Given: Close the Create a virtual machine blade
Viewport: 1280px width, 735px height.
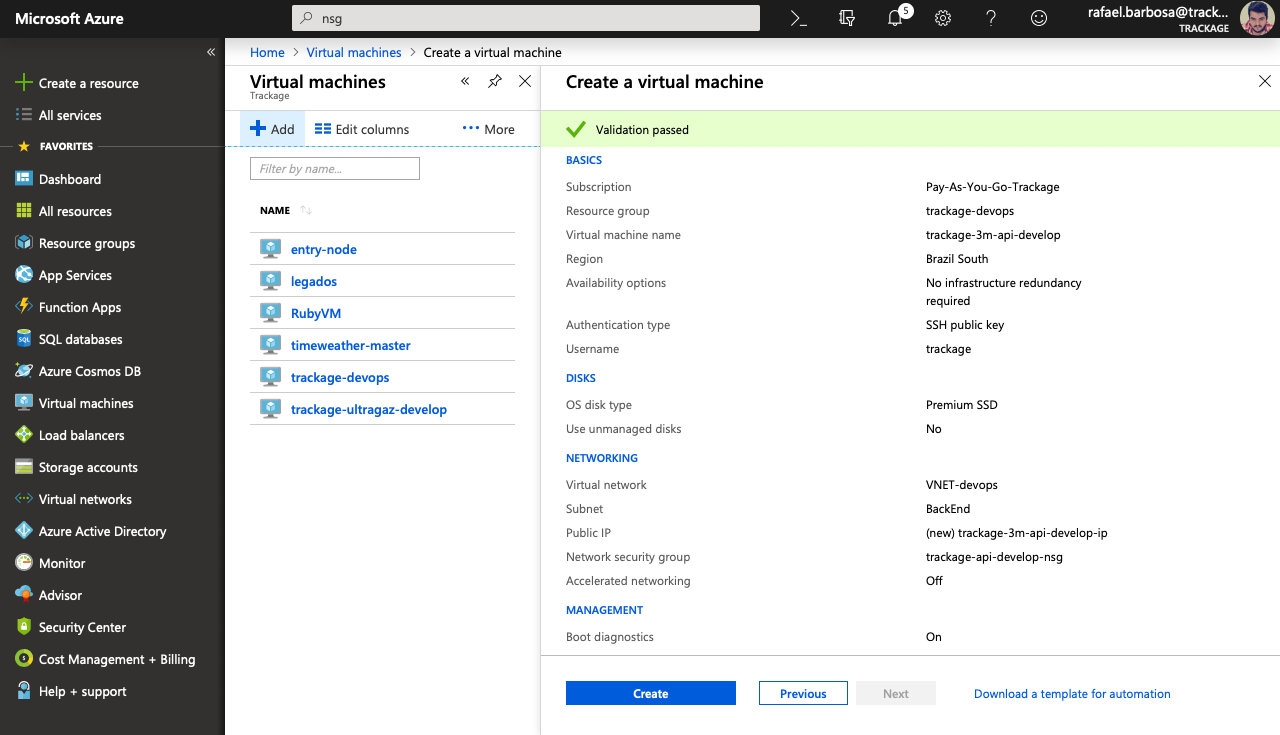Looking at the screenshot, I should (1265, 82).
